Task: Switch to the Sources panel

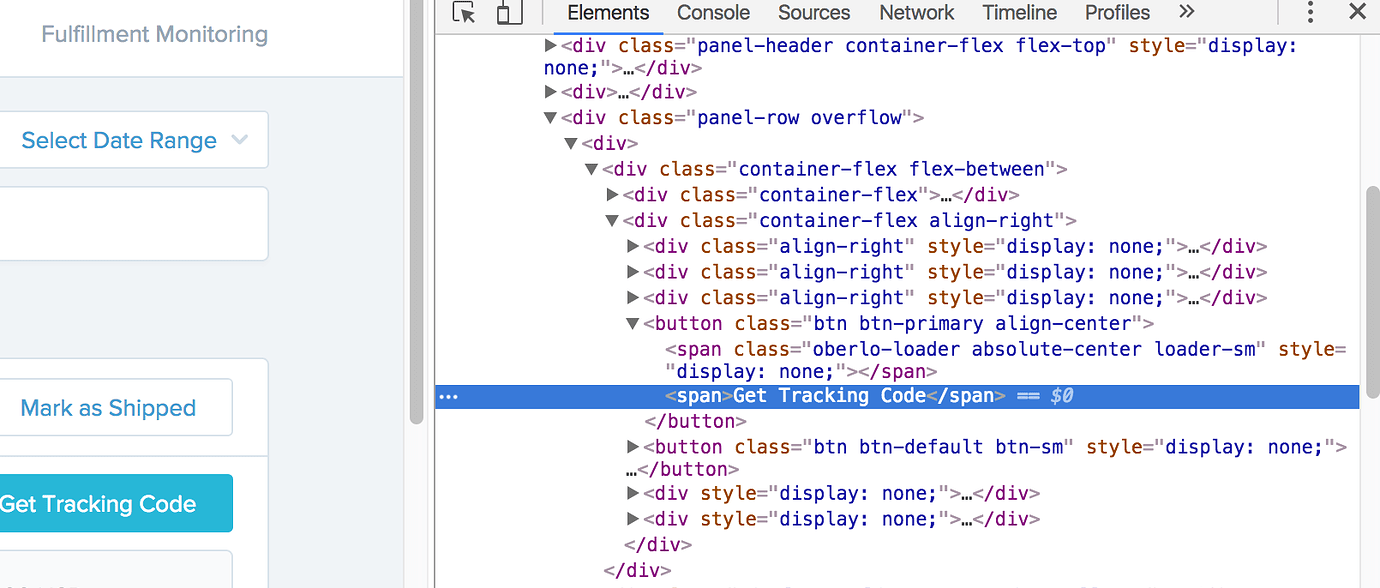Action: click(813, 13)
